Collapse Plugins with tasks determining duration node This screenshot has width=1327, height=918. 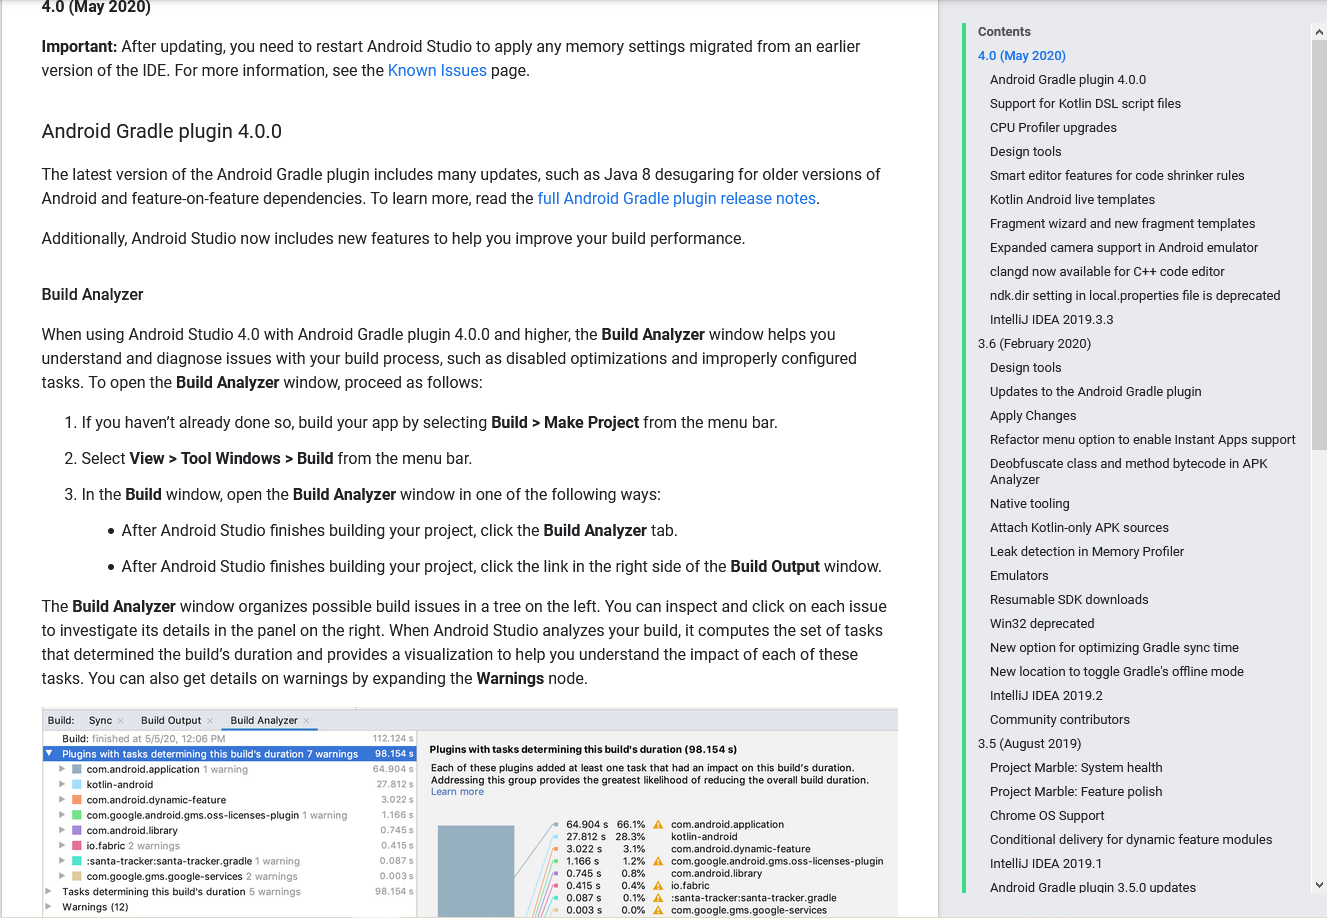49,754
